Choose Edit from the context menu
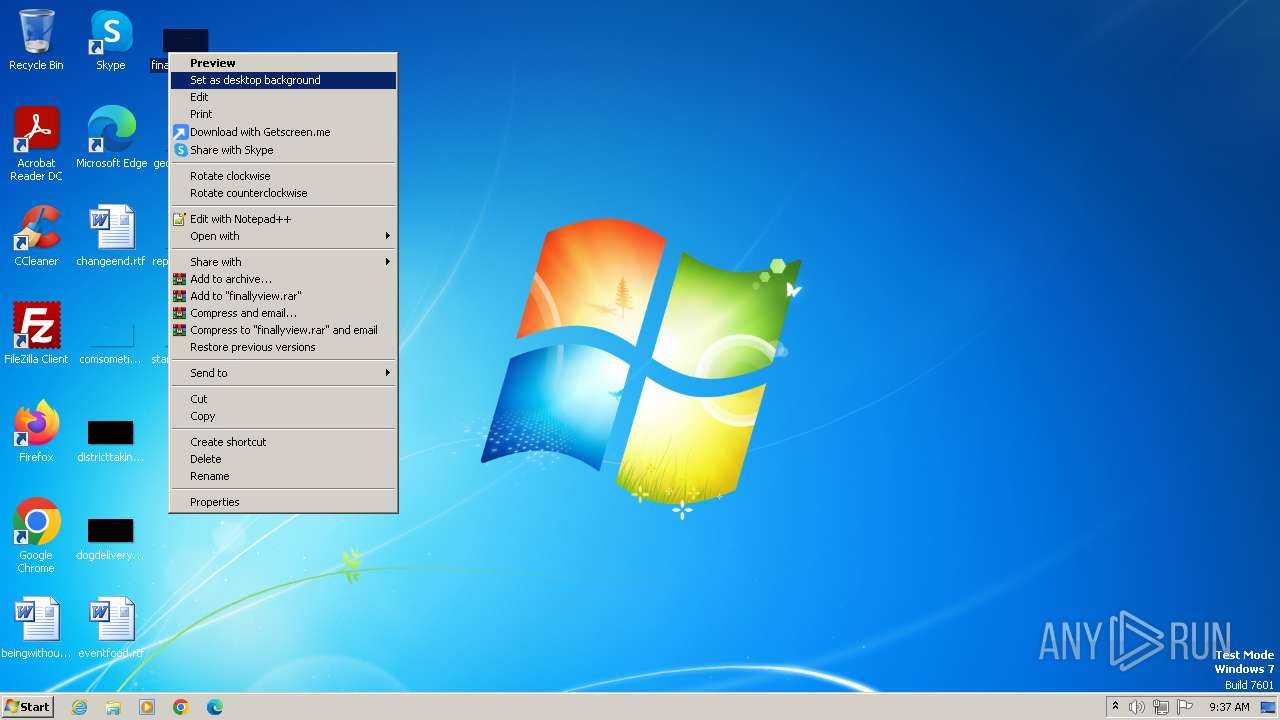The width and height of the screenshot is (1280, 720). (284, 97)
